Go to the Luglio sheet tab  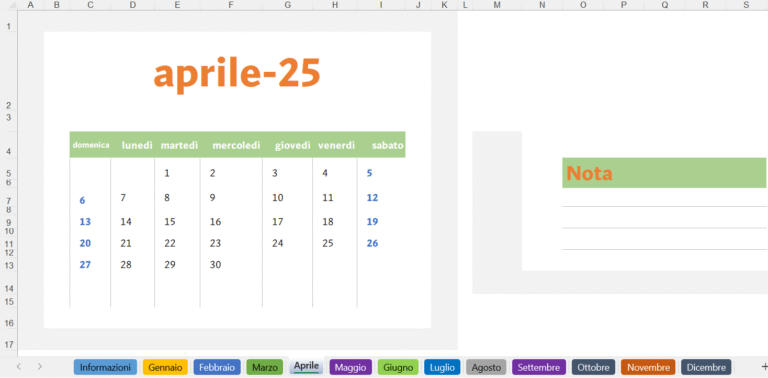tap(442, 367)
